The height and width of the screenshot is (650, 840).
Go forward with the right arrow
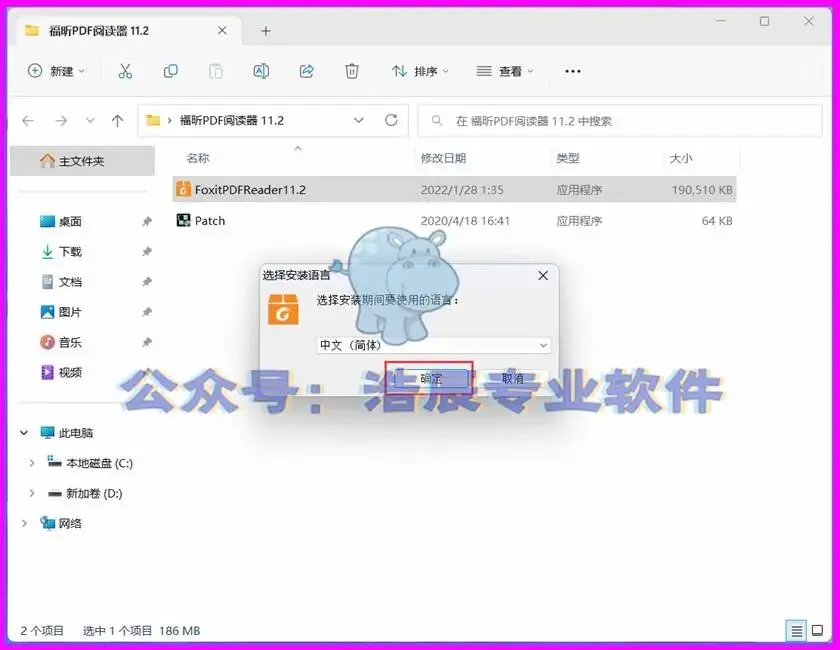(x=61, y=121)
